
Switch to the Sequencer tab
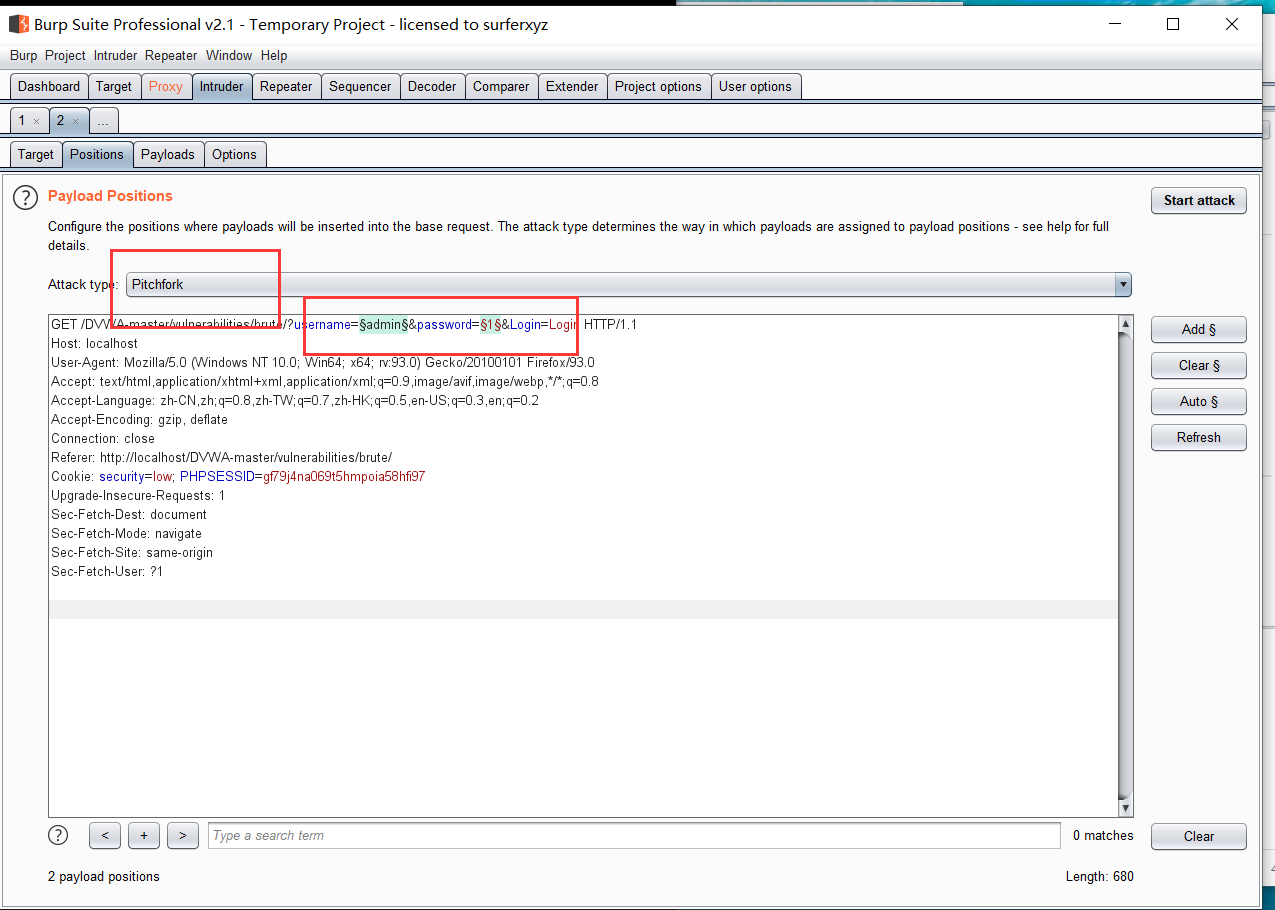(x=360, y=87)
